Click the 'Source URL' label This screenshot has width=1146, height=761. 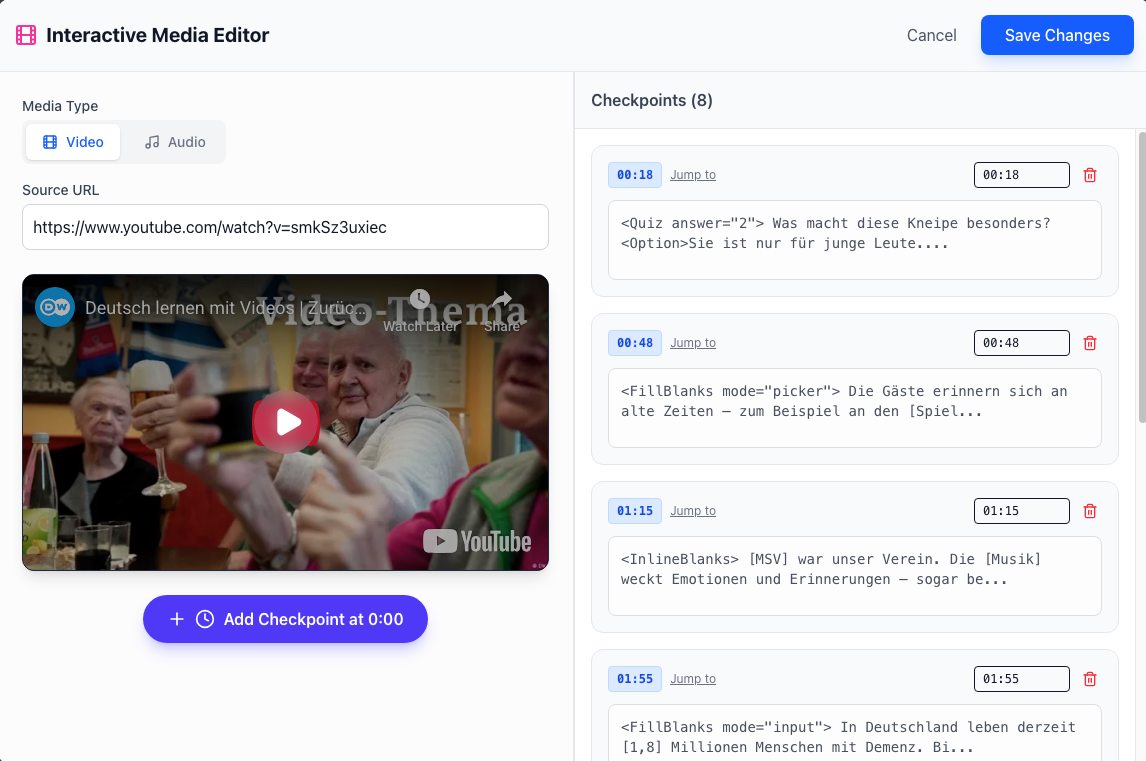(61, 190)
